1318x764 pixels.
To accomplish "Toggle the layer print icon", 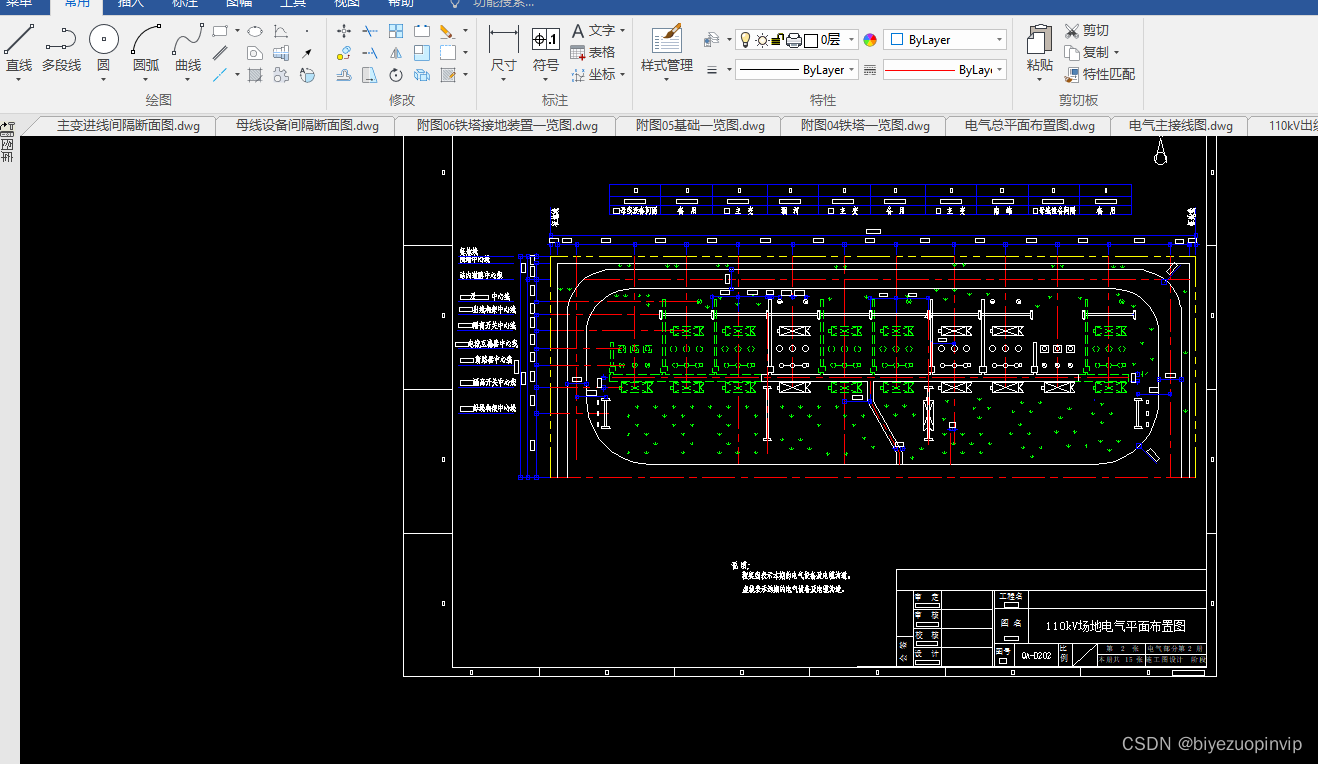I will click(x=794, y=40).
